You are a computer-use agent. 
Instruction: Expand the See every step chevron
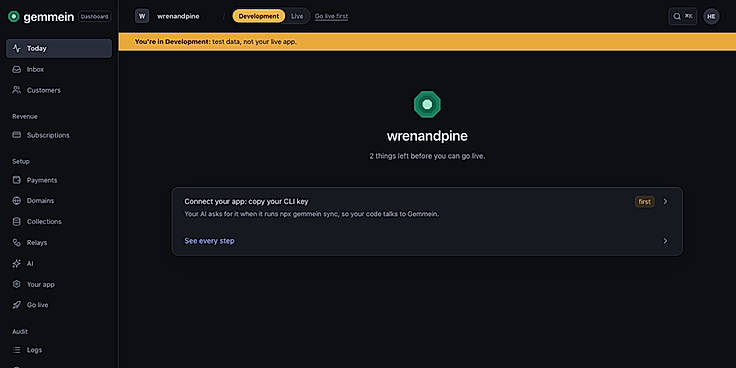coord(665,241)
